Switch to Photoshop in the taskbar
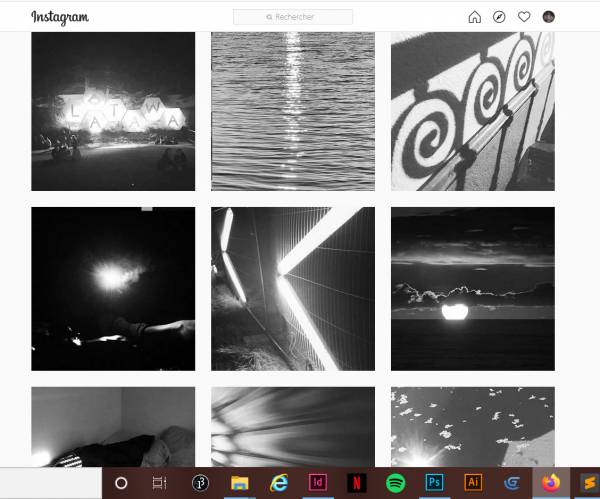The width and height of the screenshot is (600, 499). click(x=434, y=483)
